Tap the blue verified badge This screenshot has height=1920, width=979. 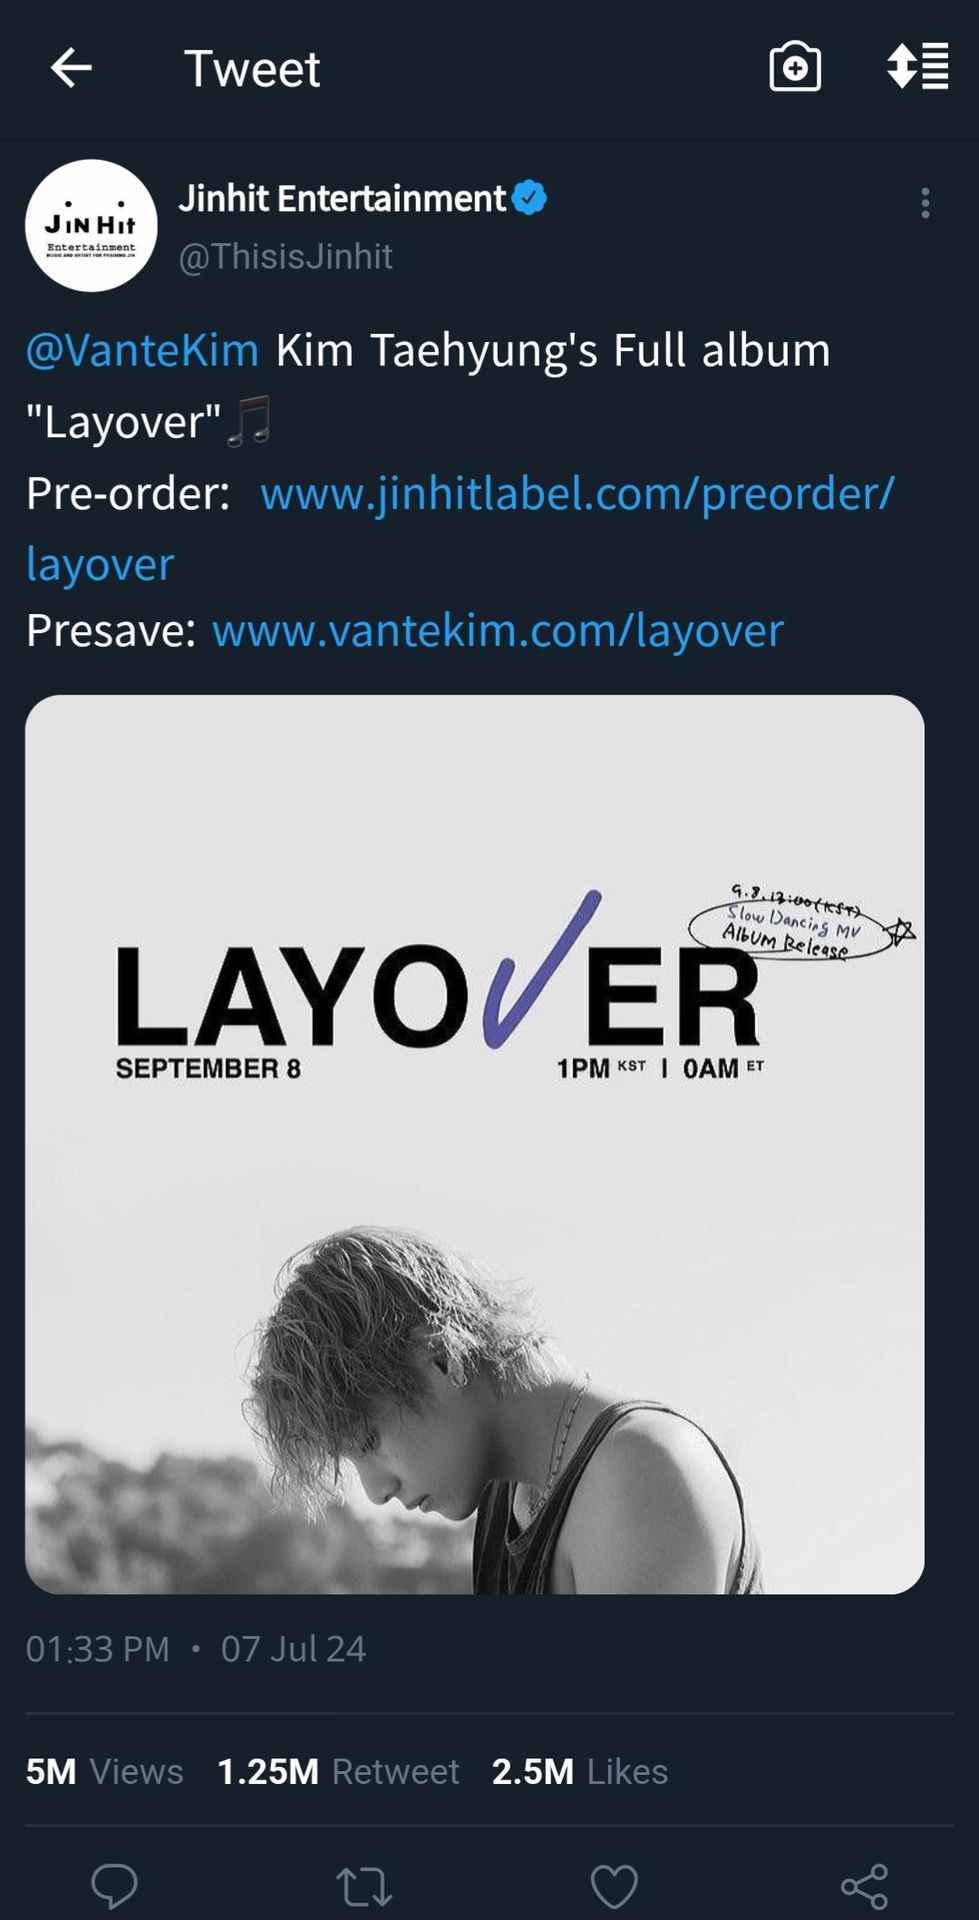pos(529,198)
